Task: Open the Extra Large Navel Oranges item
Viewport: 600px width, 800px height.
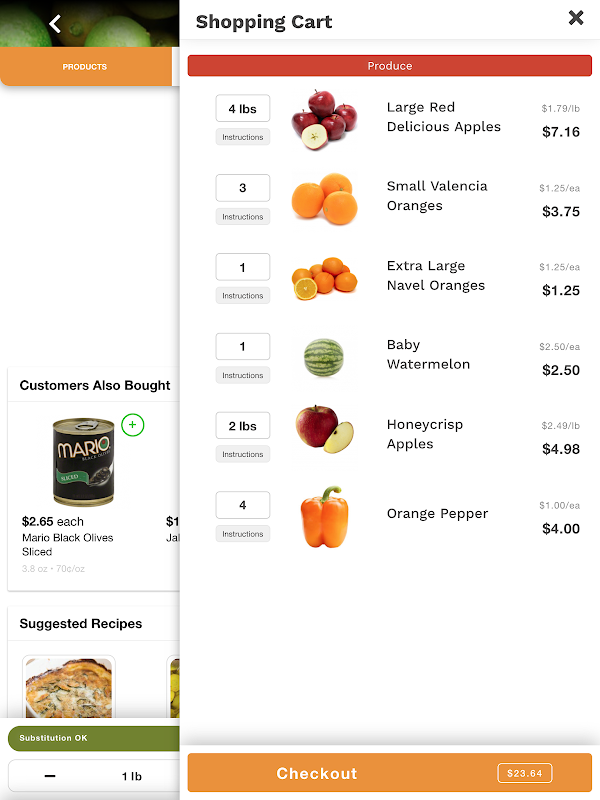Action: click(436, 276)
